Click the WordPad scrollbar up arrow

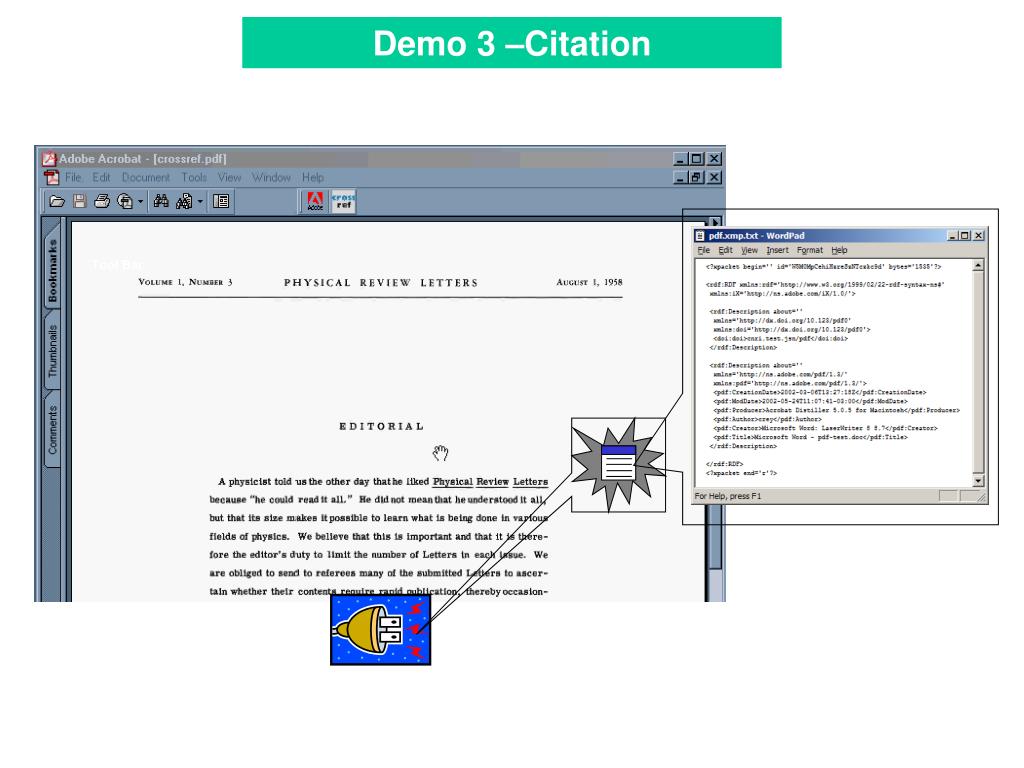coord(978,265)
